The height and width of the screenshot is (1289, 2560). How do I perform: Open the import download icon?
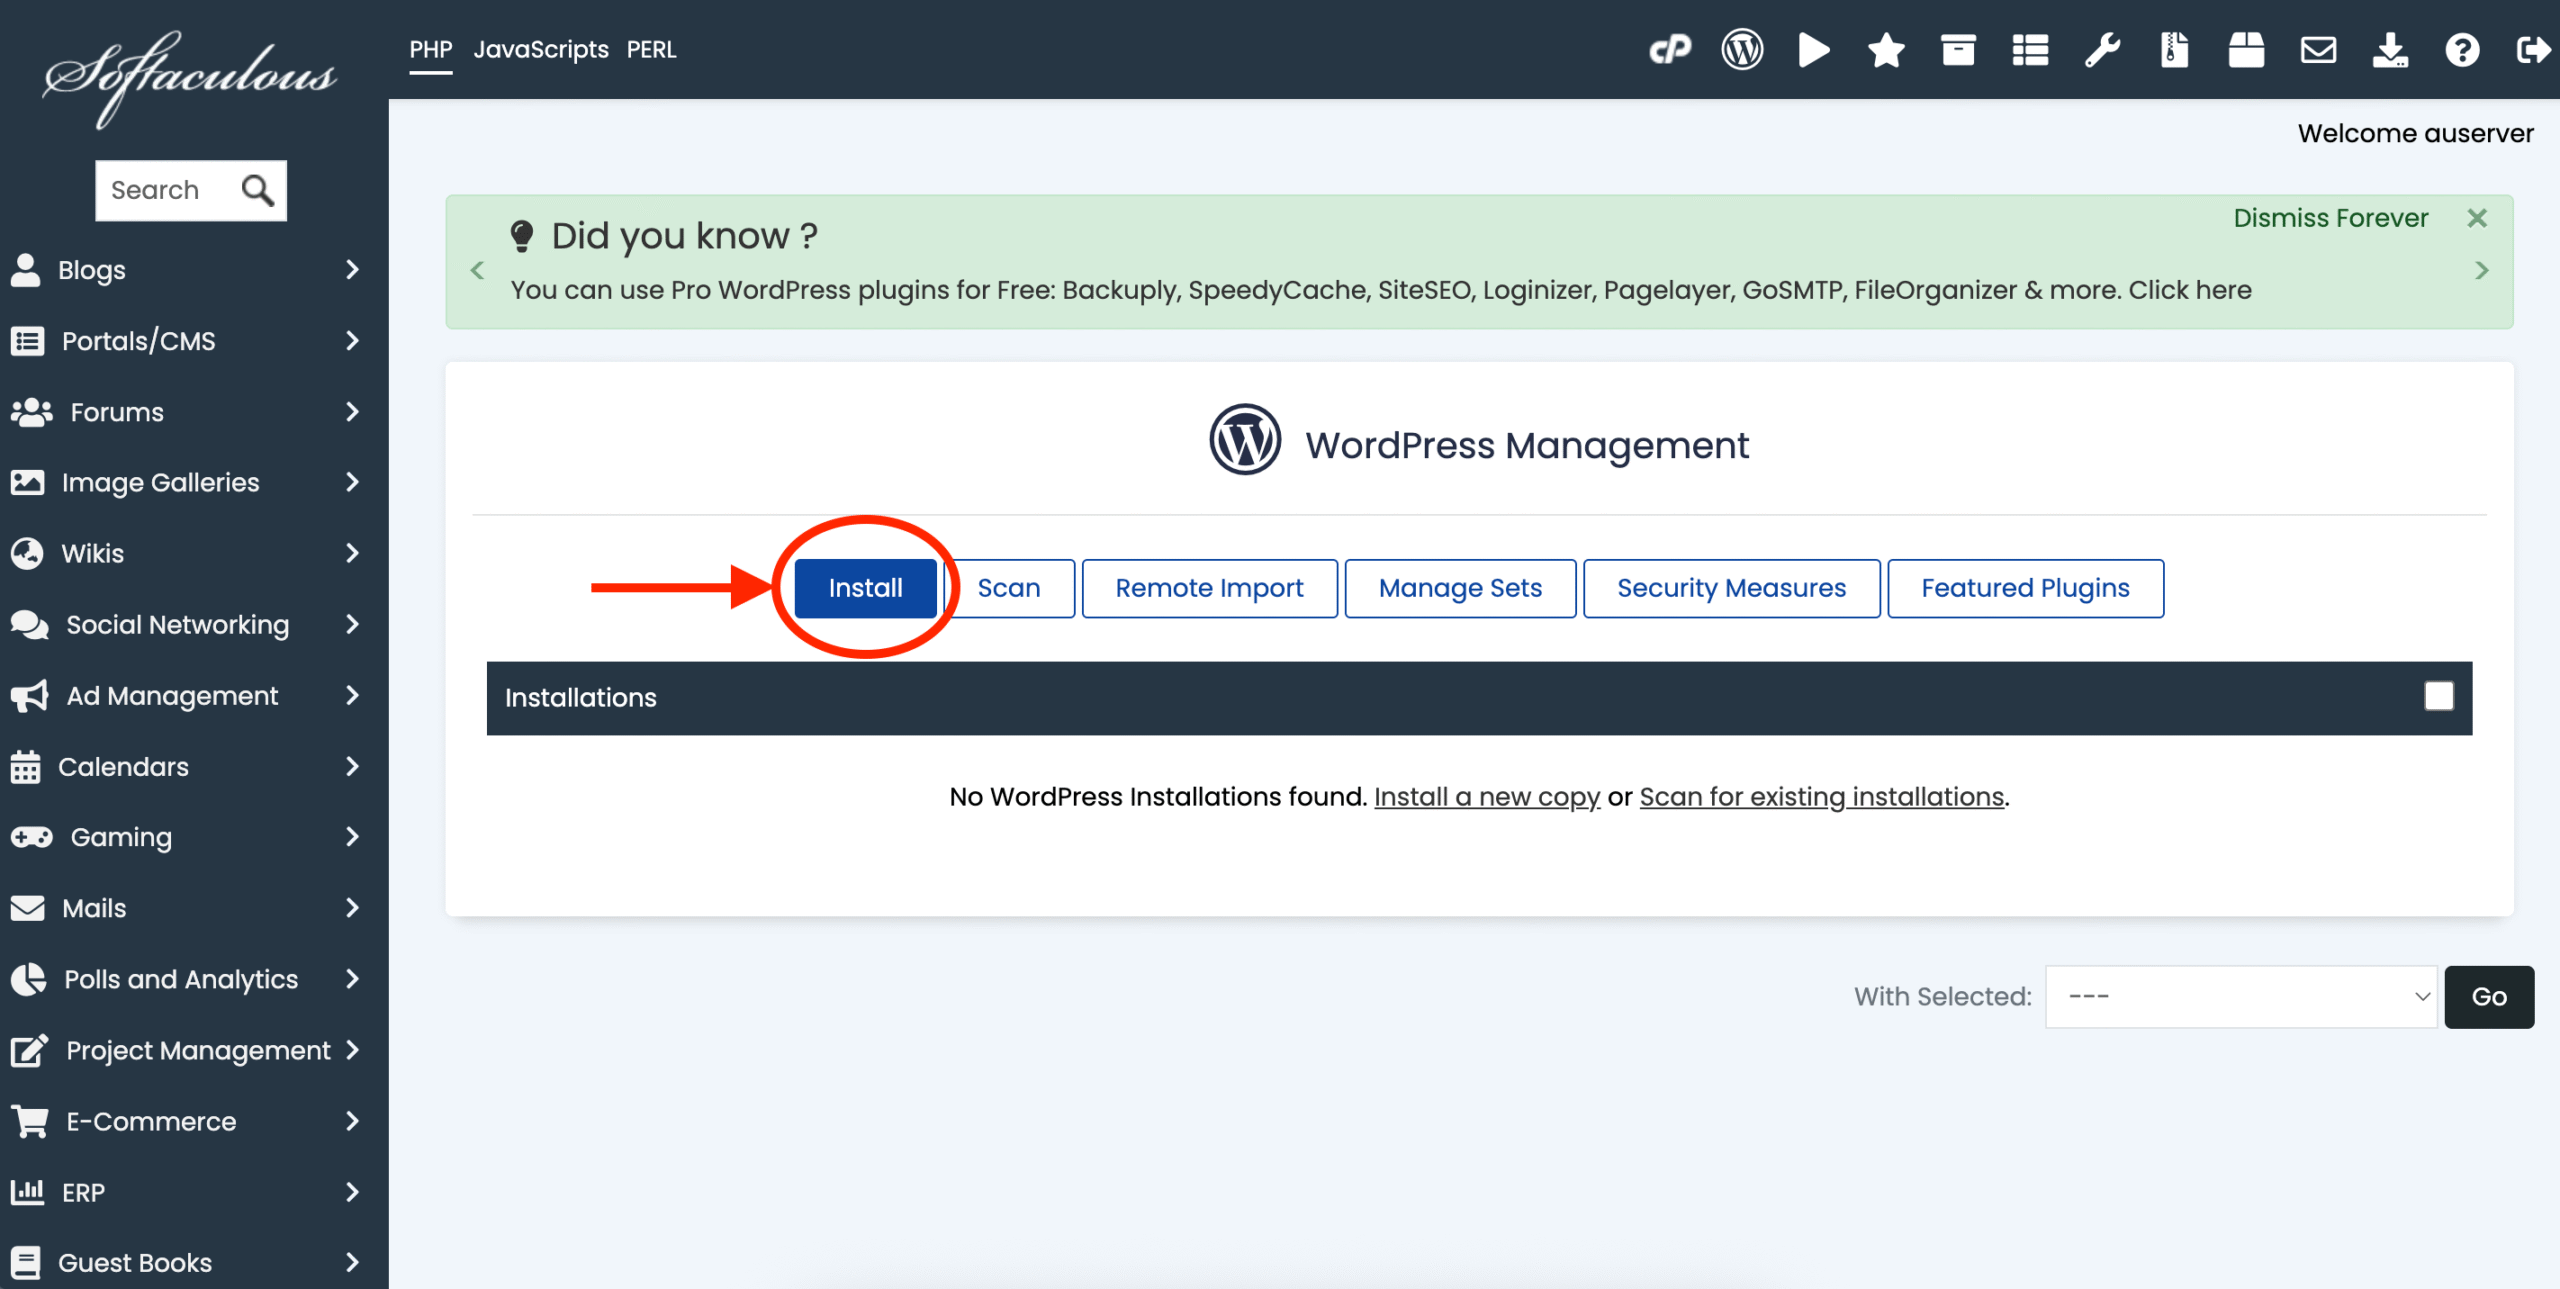pyautogui.click(x=2390, y=49)
